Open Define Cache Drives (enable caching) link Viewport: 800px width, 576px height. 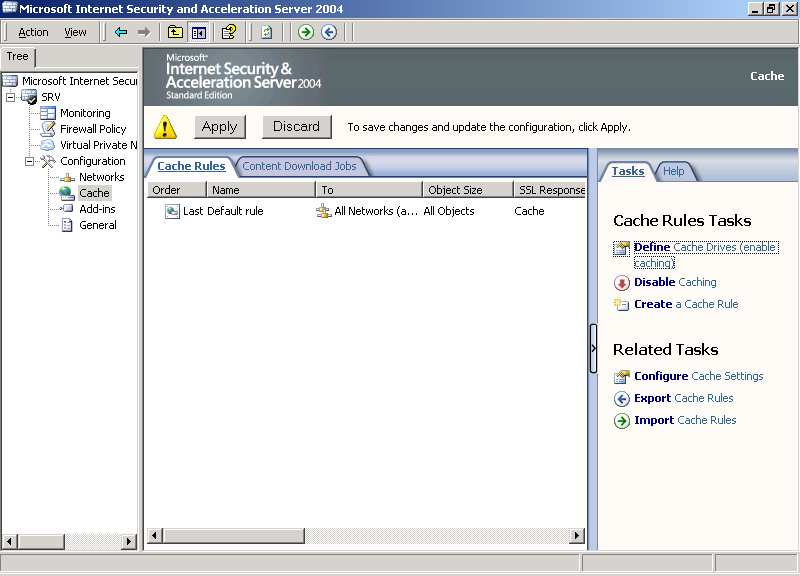[x=706, y=255]
